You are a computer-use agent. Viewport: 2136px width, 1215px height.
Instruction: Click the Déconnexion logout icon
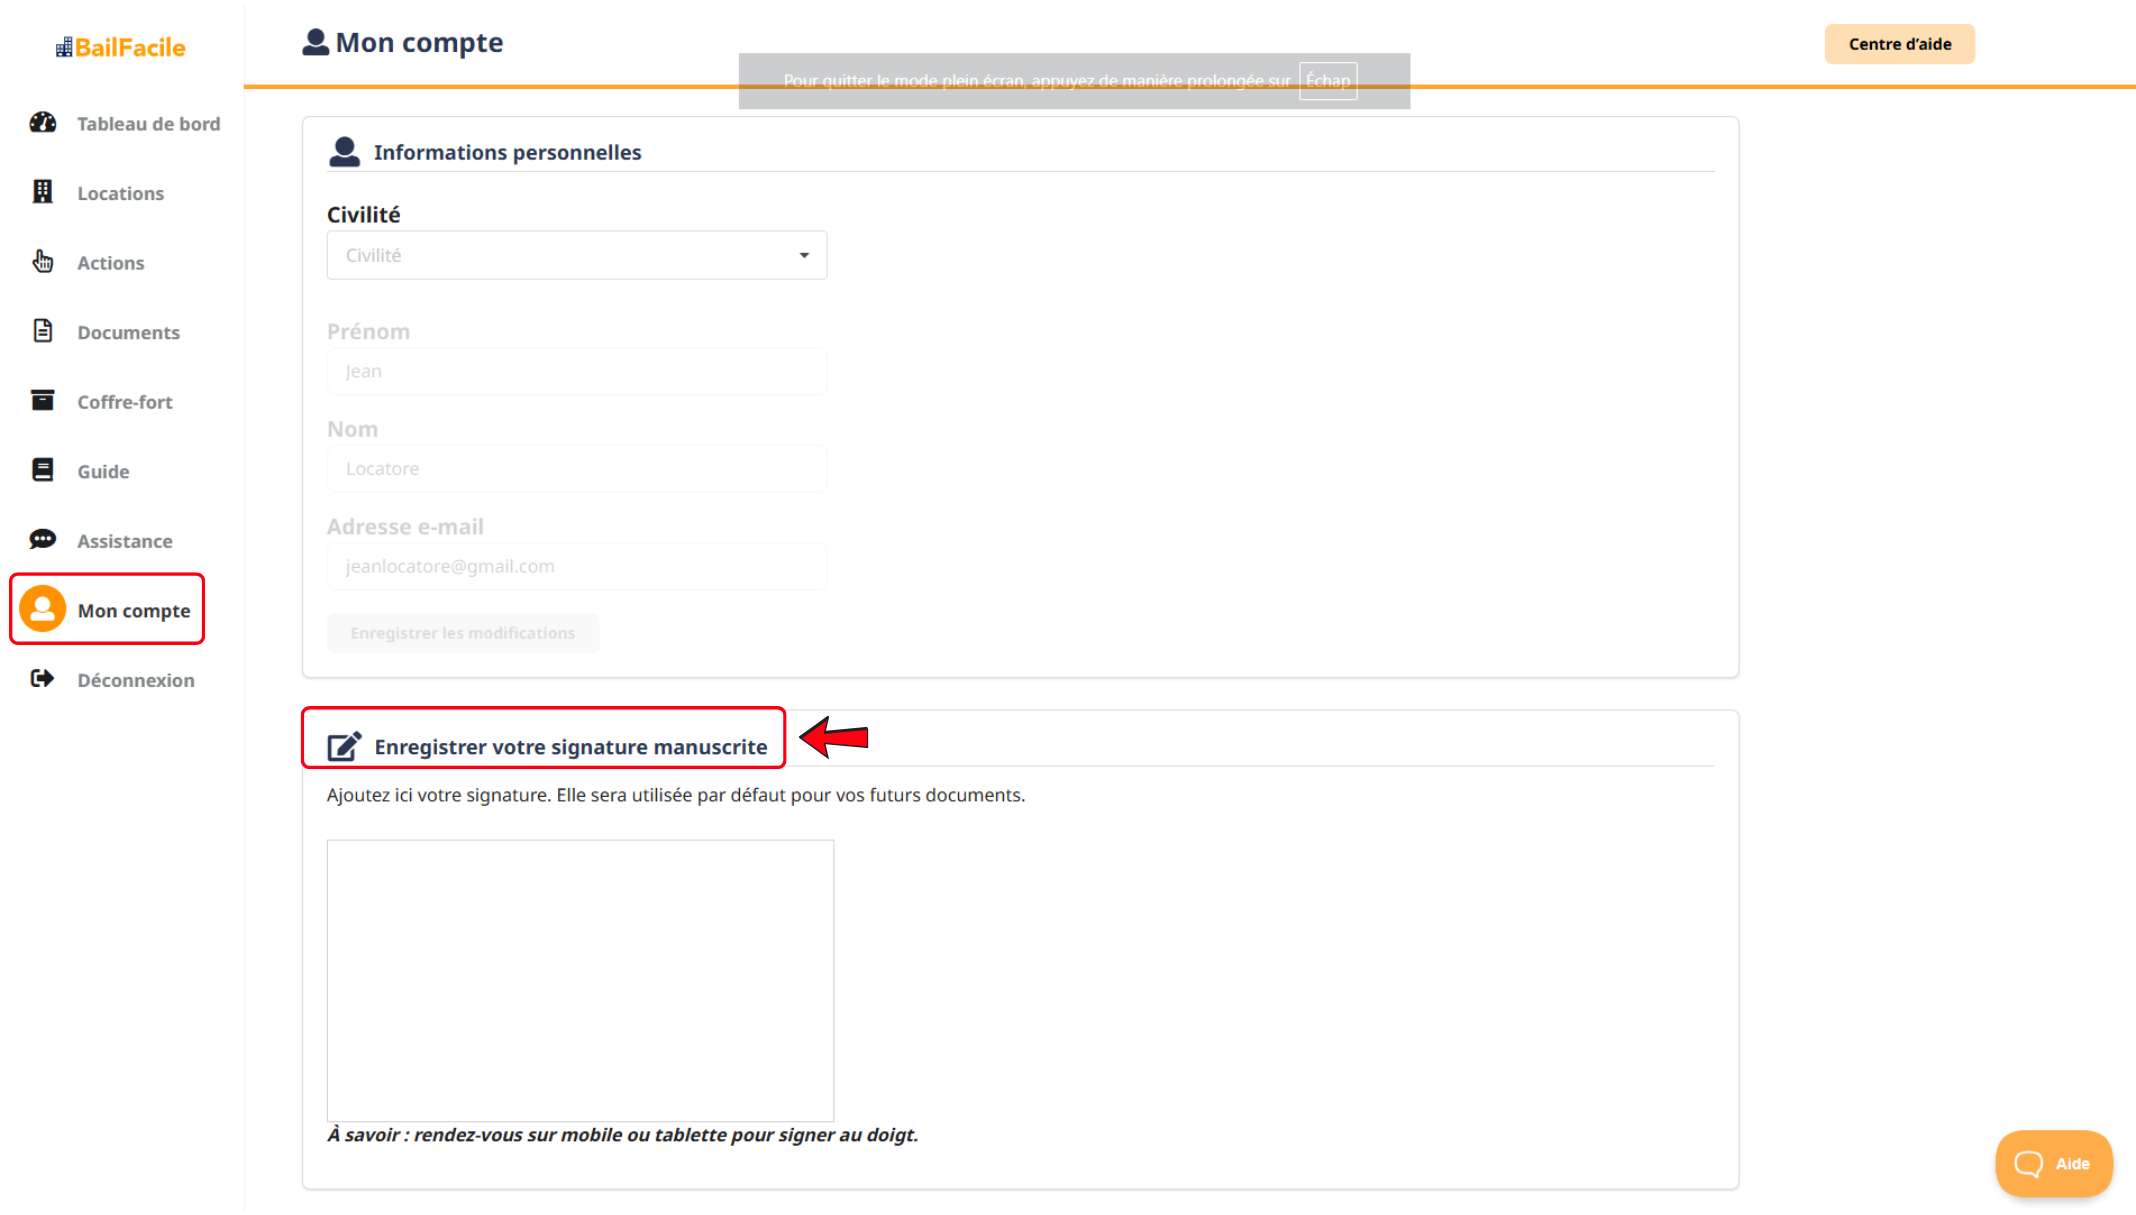tap(43, 679)
